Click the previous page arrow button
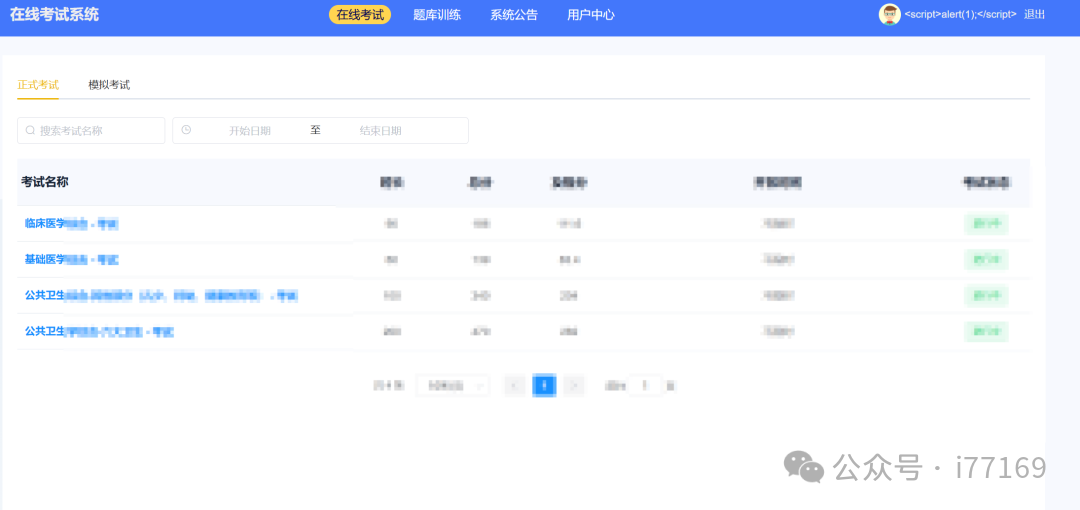This screenshot has width=1080, height=510. point(515,385)
